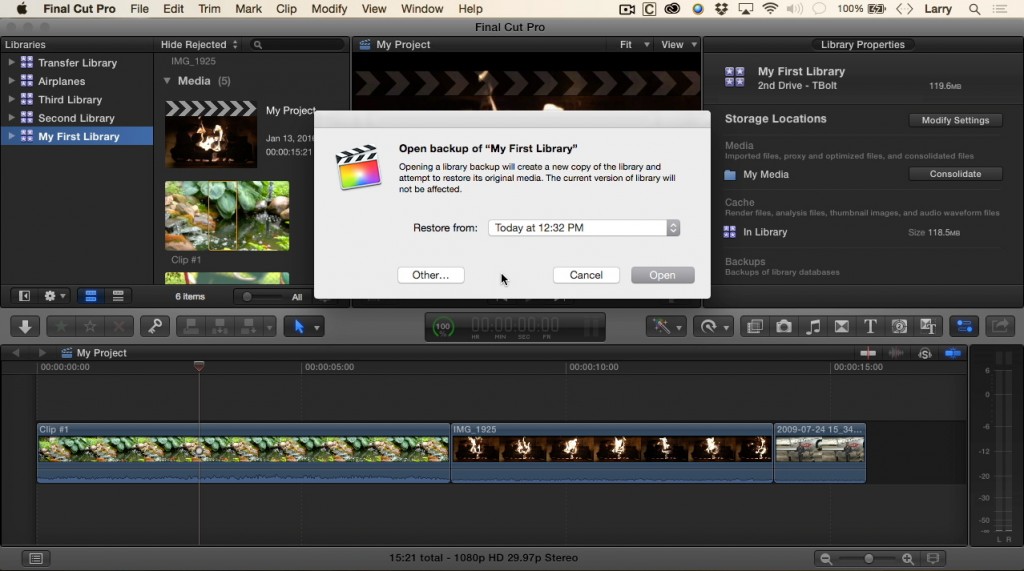Viewport: 1024px width, 571px height.
Task: Open the Restore from date popup
Action: (x=584, y=227)
